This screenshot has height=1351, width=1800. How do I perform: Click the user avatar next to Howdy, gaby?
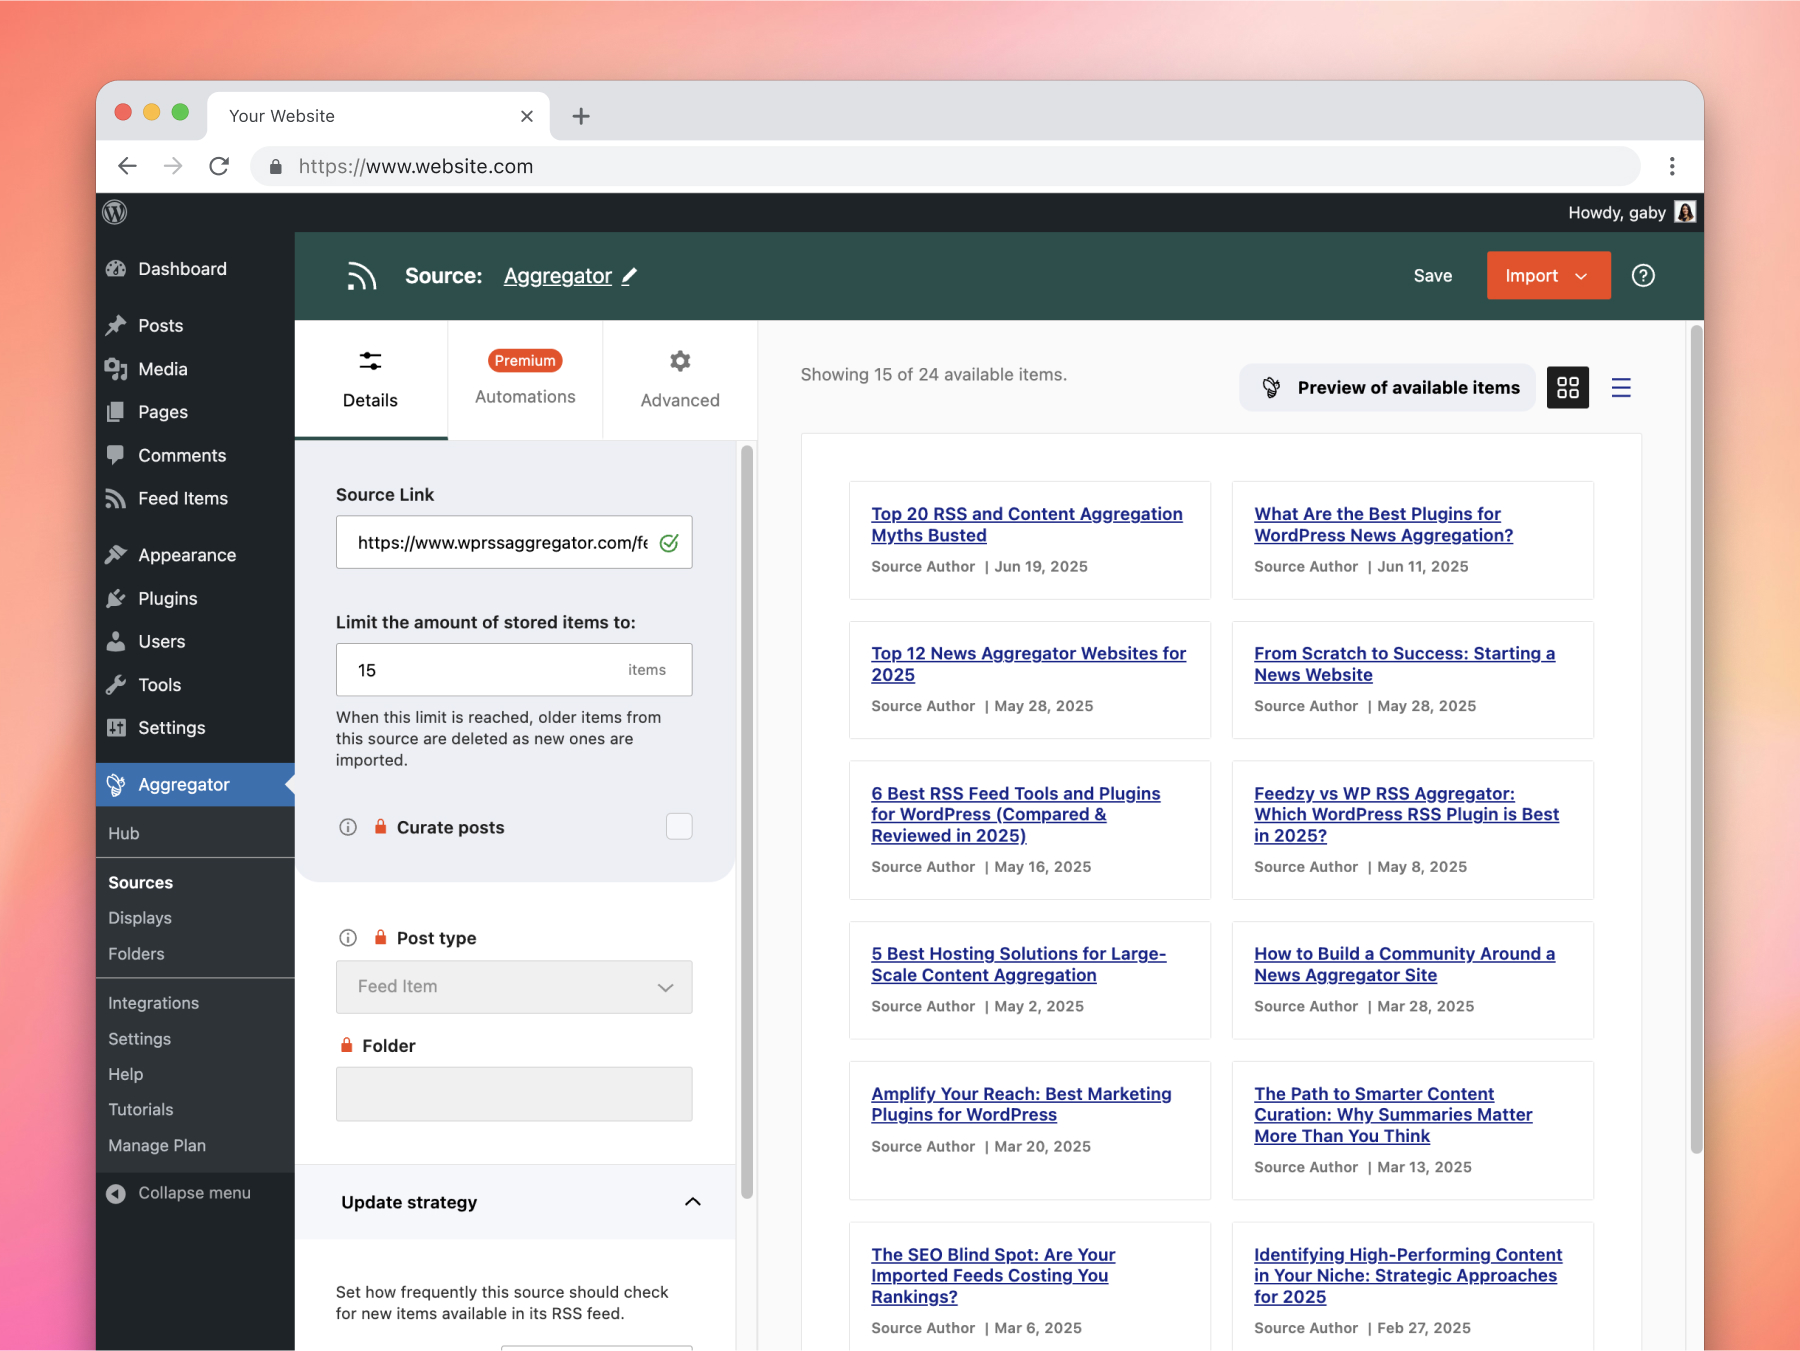coord(1685,212)
